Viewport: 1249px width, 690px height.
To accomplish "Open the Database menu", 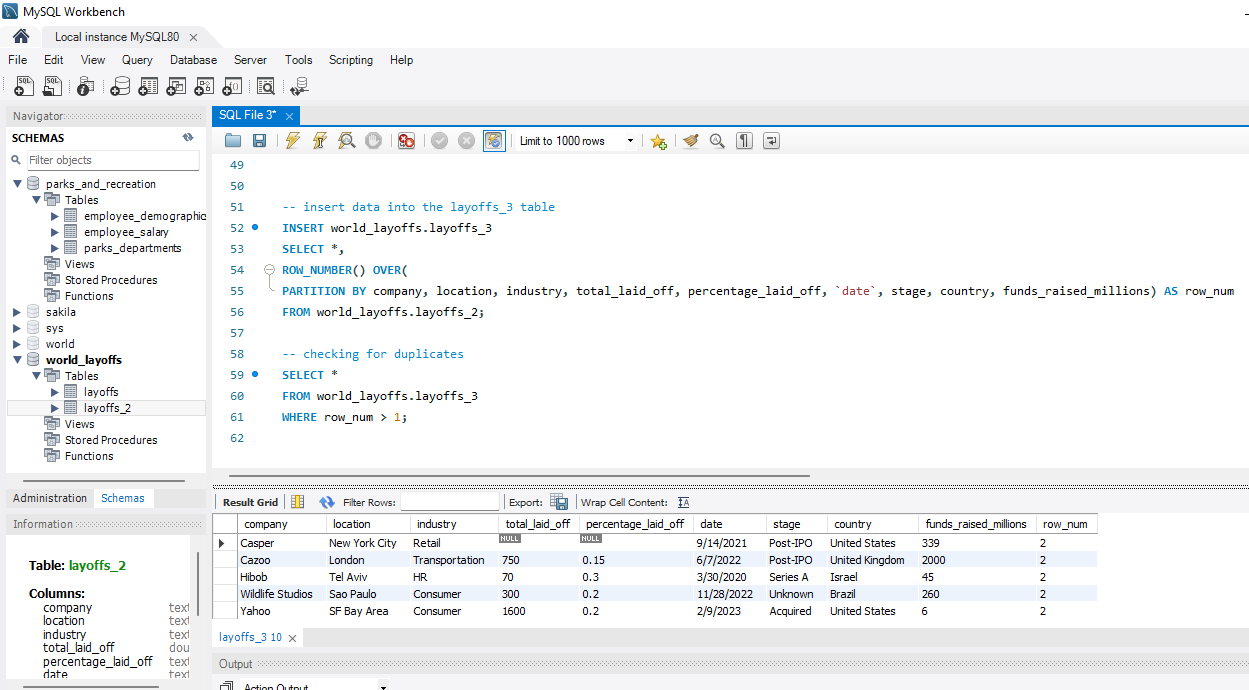I will point(193,60).
